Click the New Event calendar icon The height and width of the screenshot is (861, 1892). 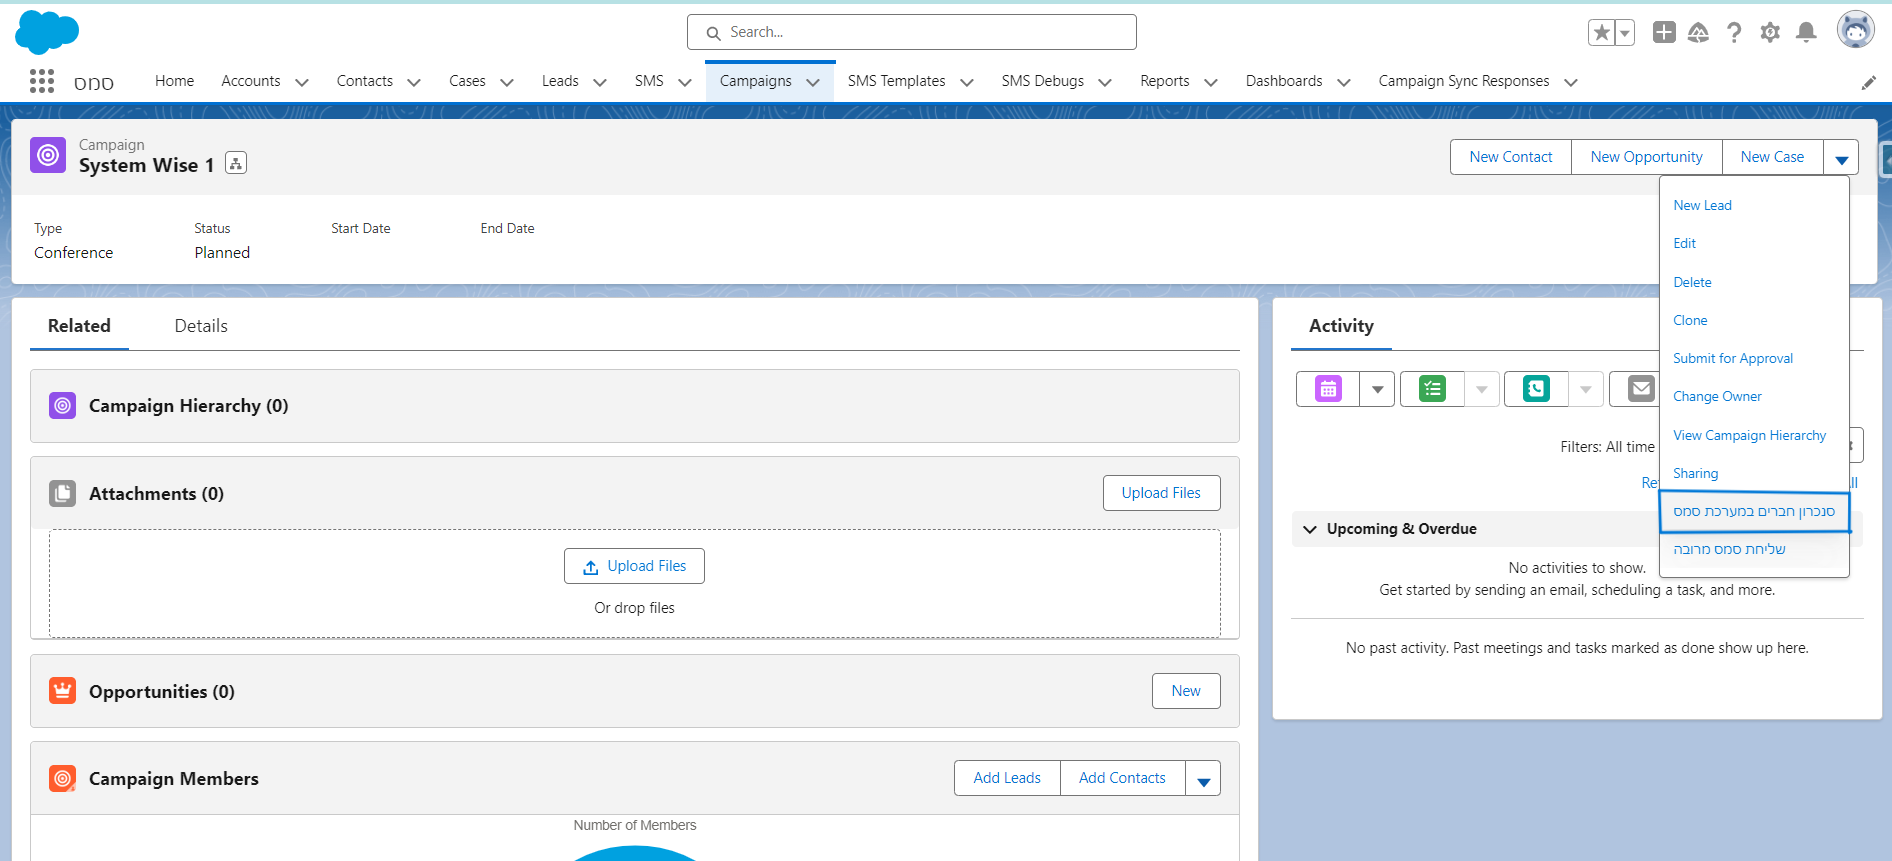1328,389
